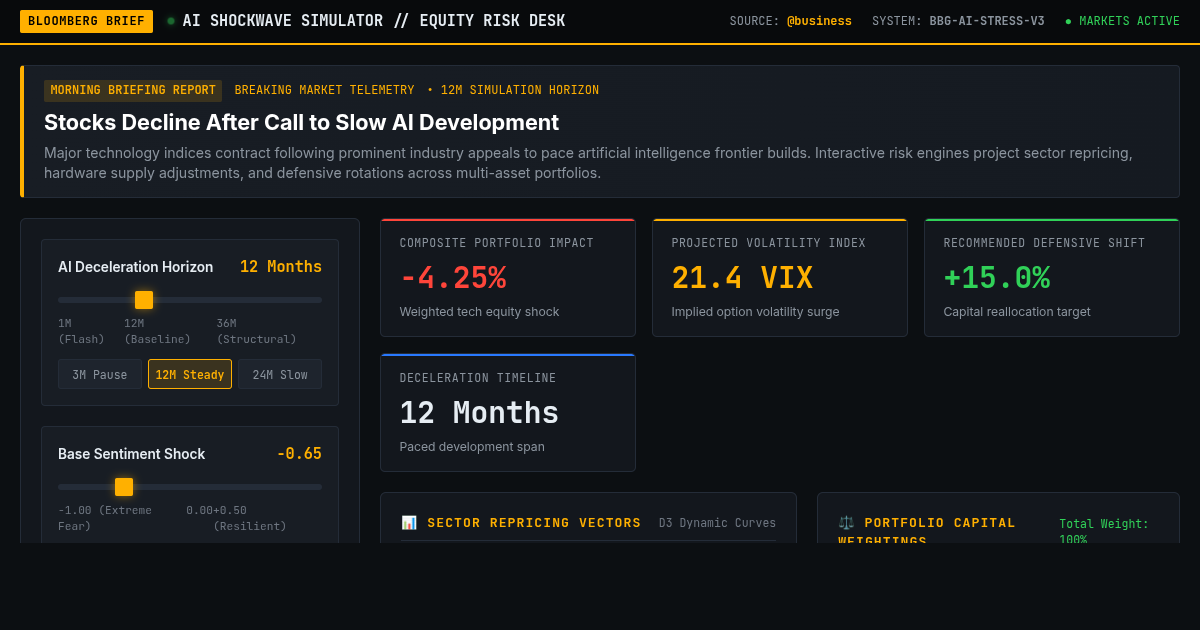Click the 21.4 VIX volatility value
1200x630 pixels.
(x=742, y=278)
